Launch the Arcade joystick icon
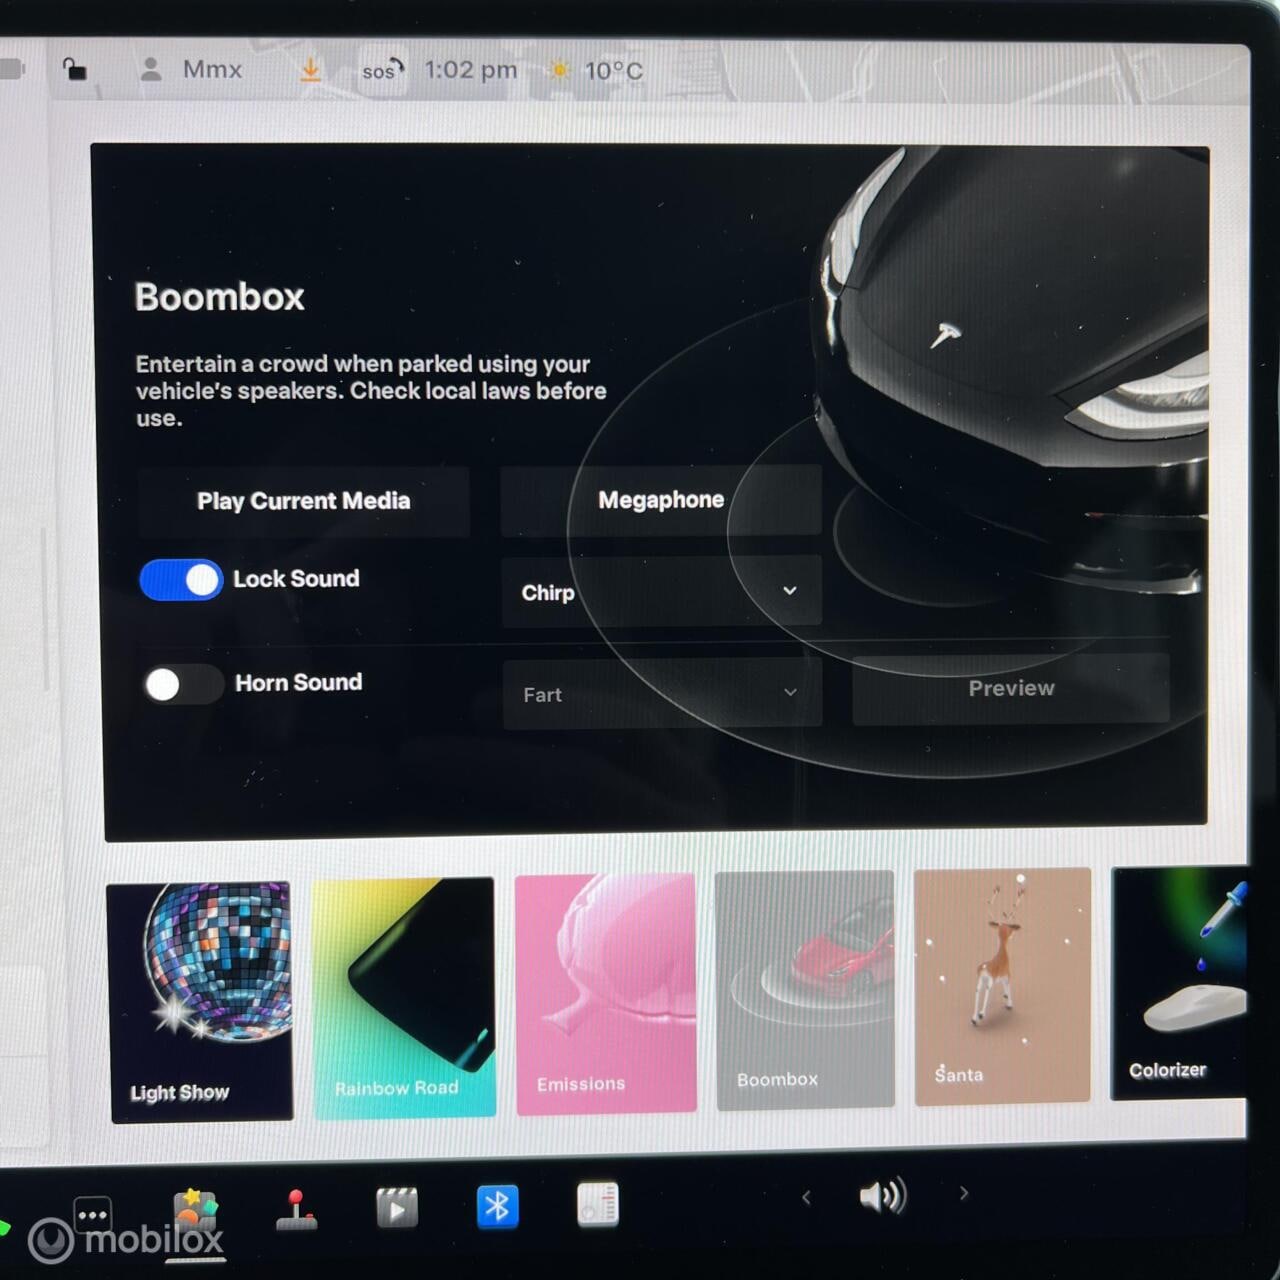This screenshot has width=1280, height=1280. 296,1209
